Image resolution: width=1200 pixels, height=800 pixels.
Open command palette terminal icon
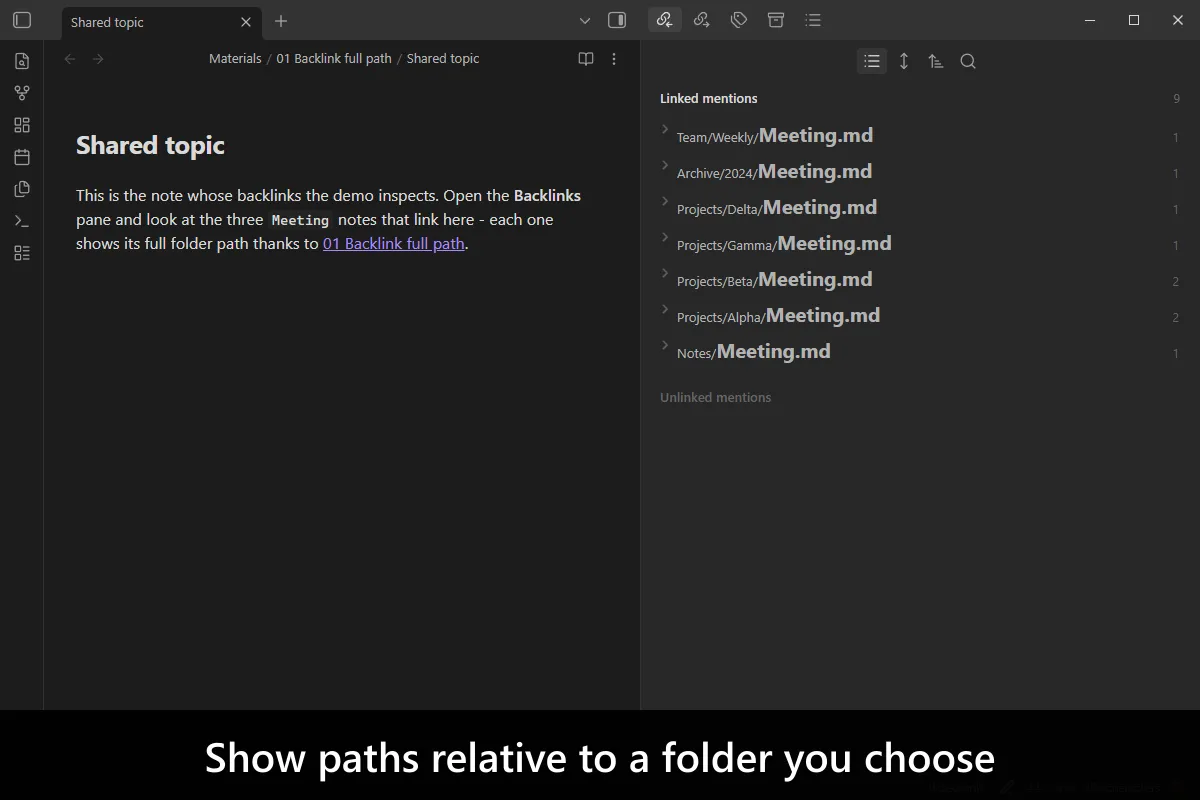click(x=22, y=221)
